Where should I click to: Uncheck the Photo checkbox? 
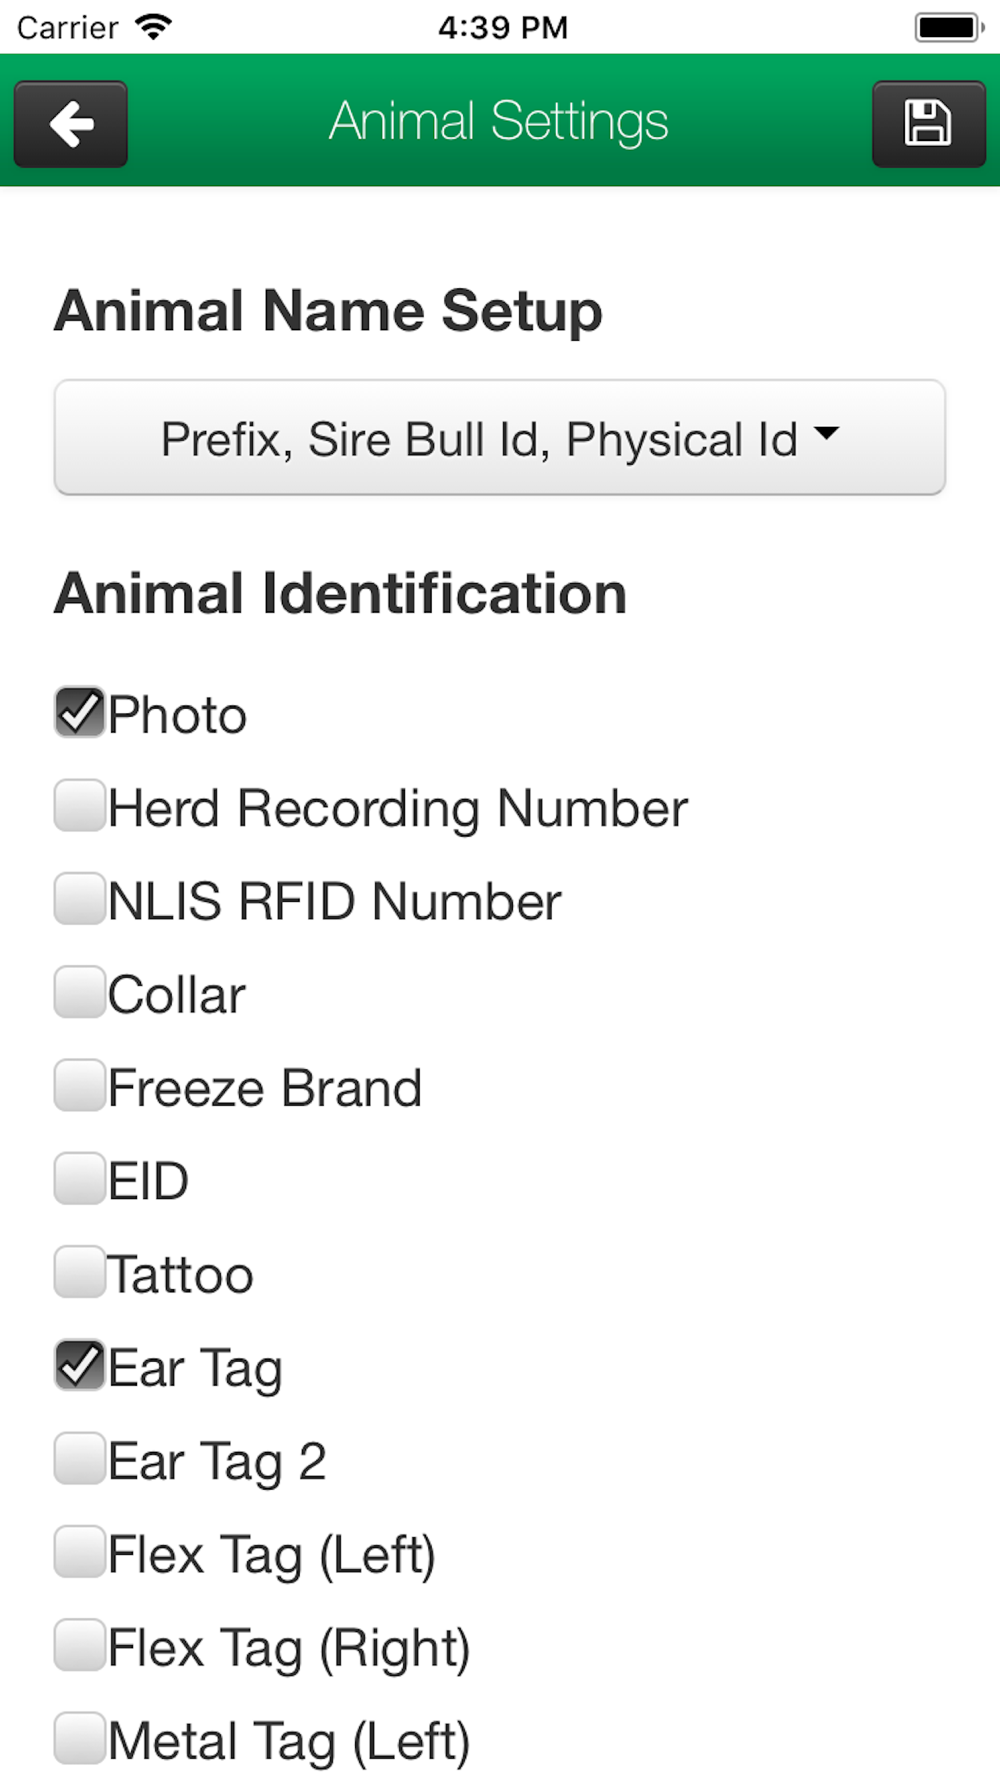pyautogui.click(x=80, y=713)
